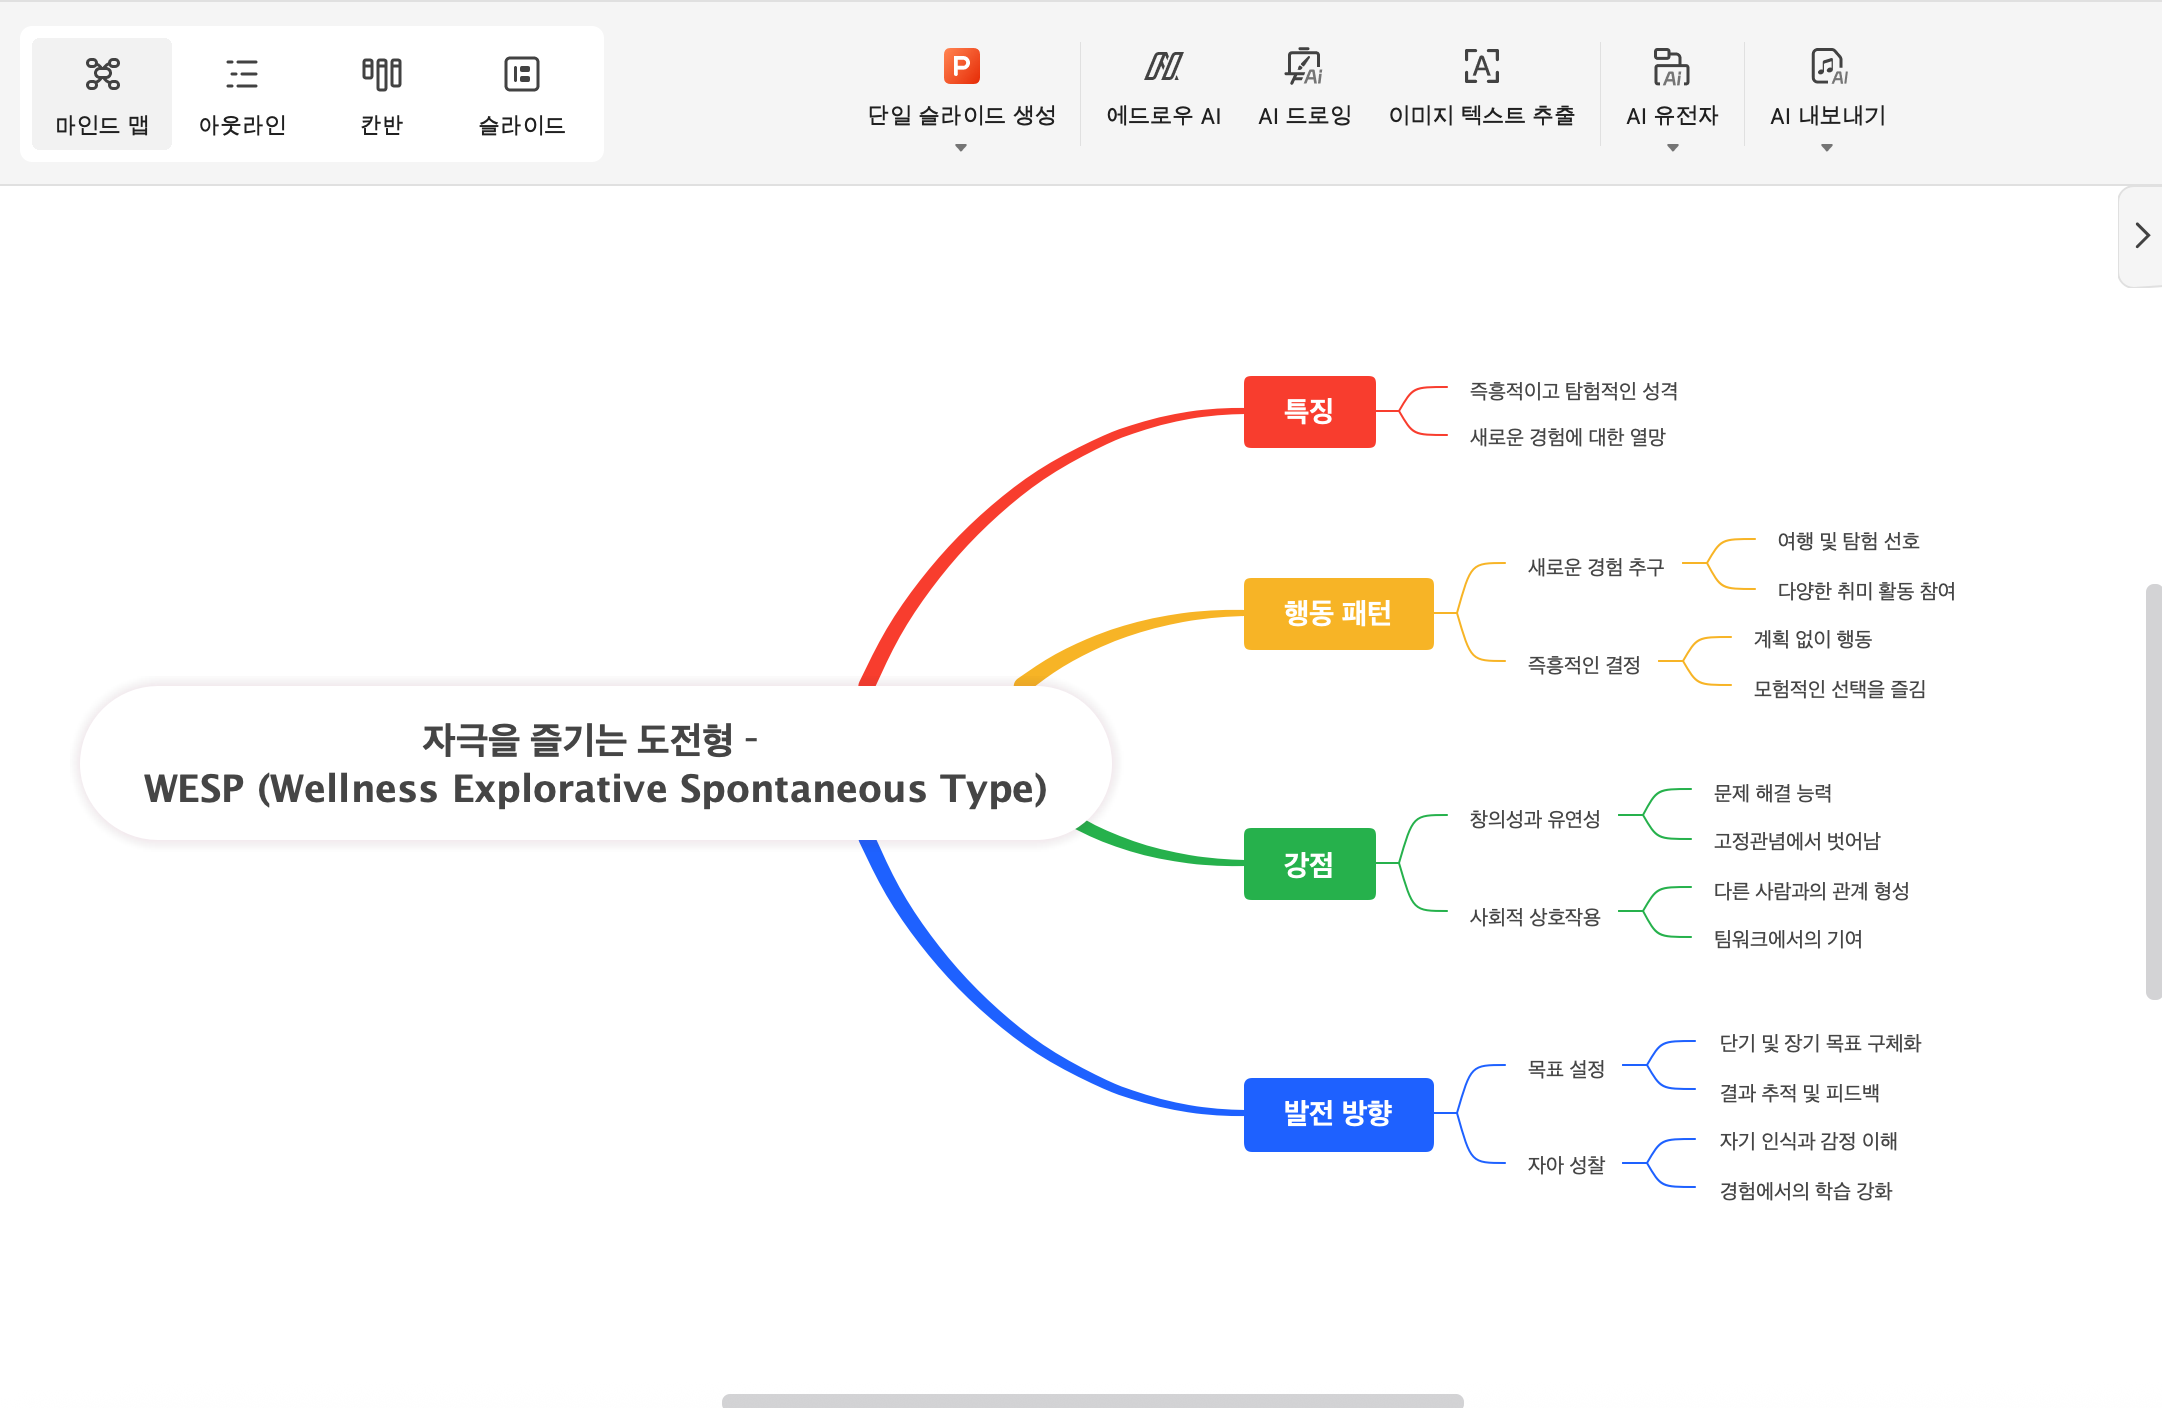Select the 경험에서의 학습 강화 node
Image resolution: width=2162 pixels, height=1408 pixels.
1805,1191
